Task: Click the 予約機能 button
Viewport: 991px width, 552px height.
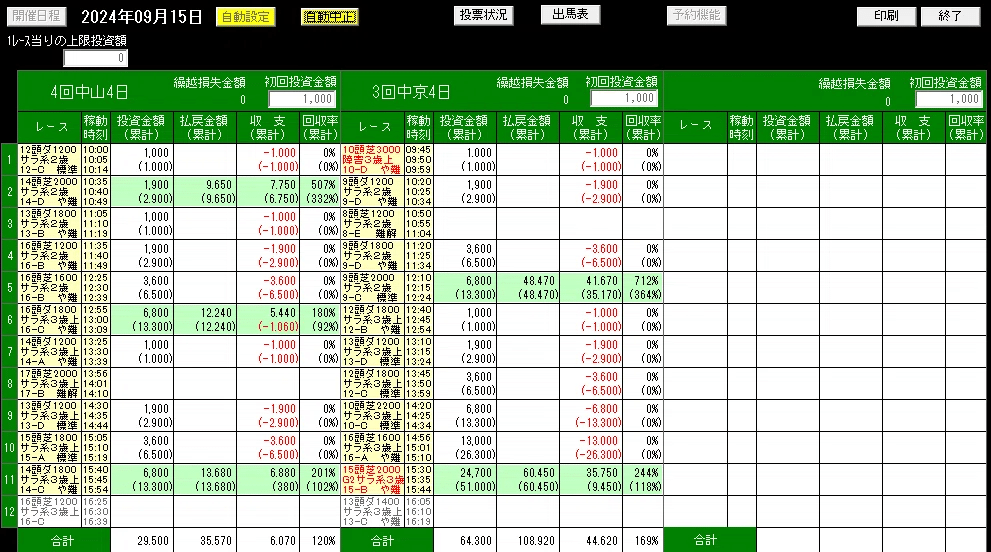Action: (696, 16)
